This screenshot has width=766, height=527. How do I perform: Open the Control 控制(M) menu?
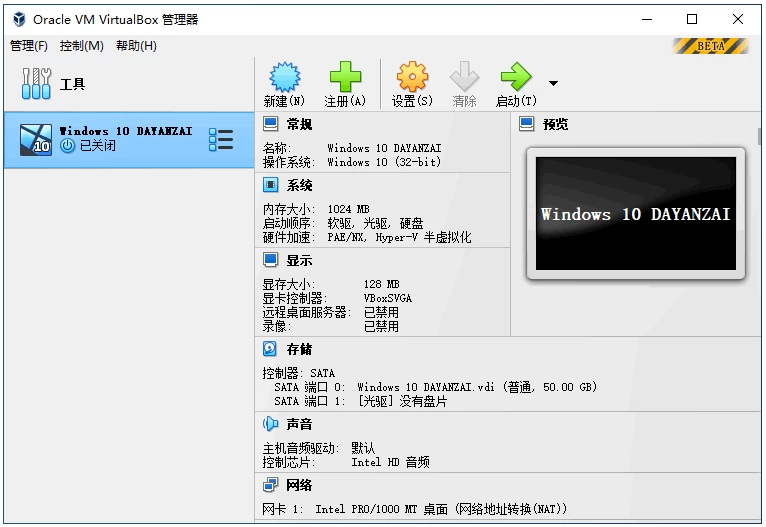pos(81,46)
